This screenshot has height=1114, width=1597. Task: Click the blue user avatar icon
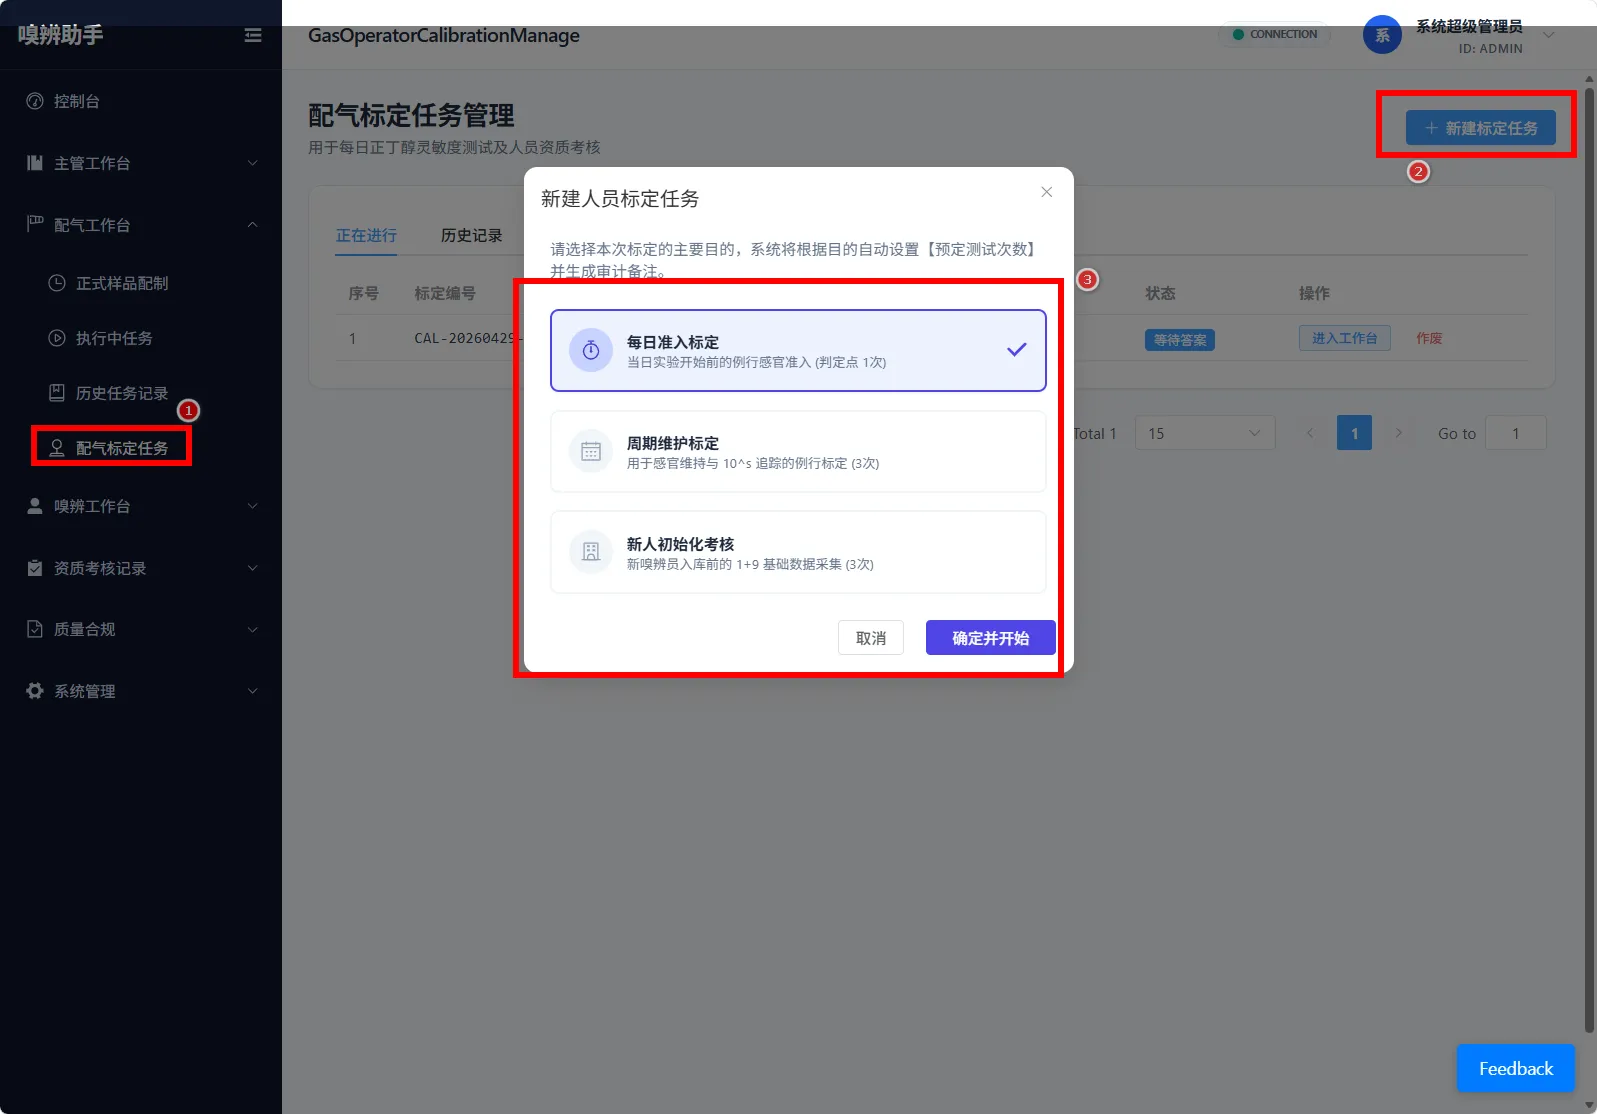(1382, 35)
